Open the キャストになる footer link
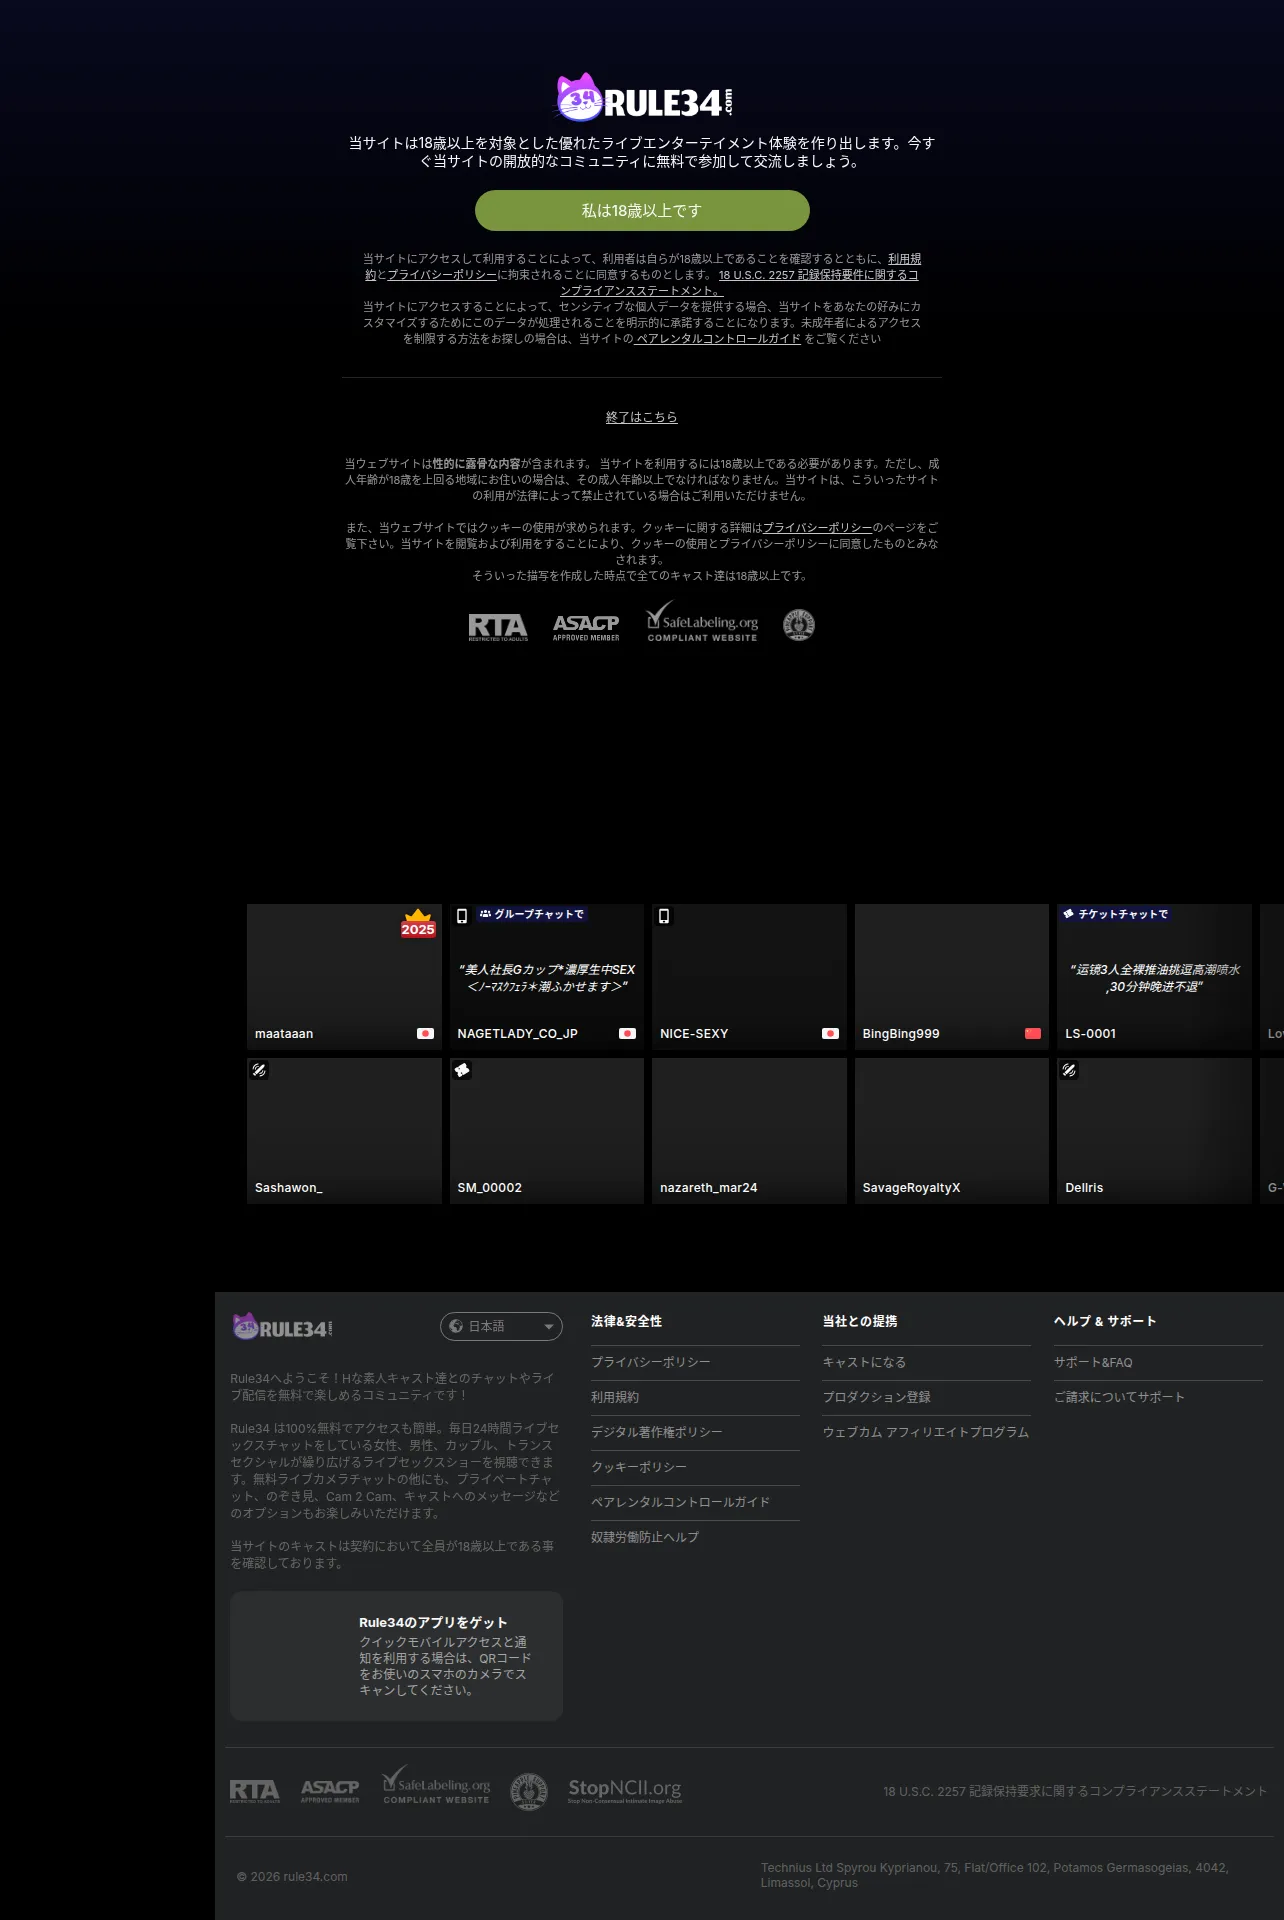The image size is (1284, 1920). click(864, 1362)
